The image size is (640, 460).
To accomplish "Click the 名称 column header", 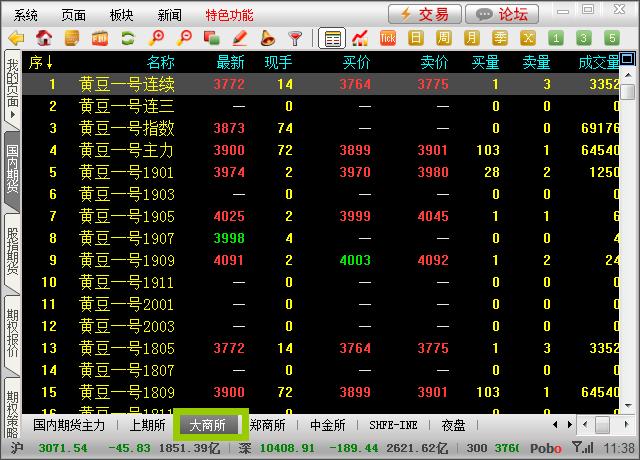I will [160, 62].
